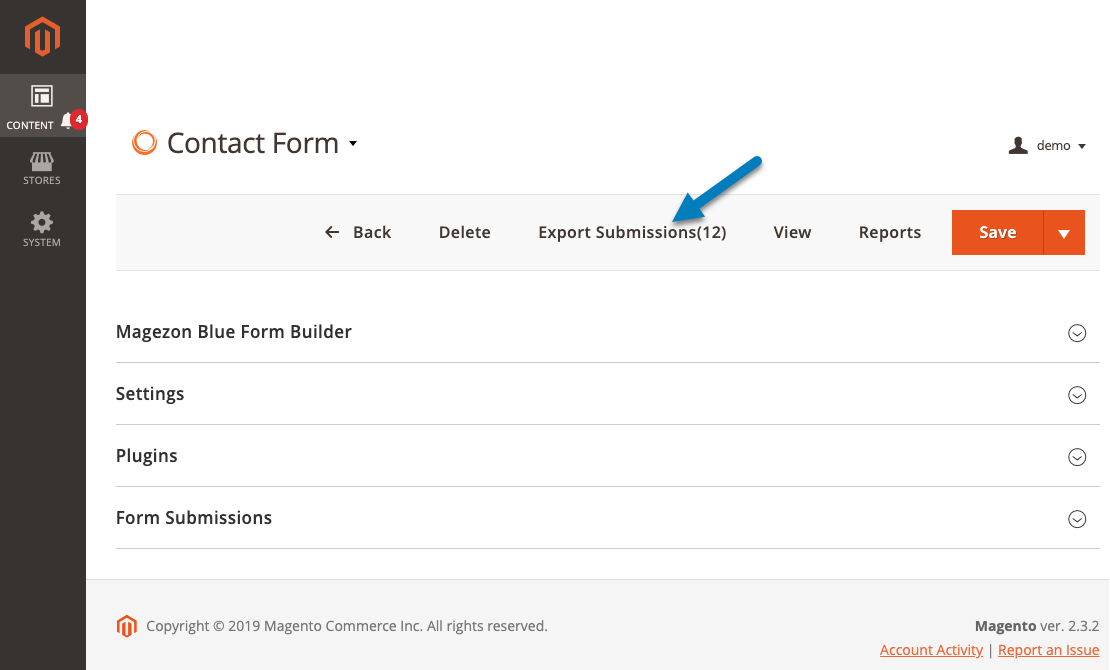The height and width of the screenshot is (670, 1110).
Task: Open the Content menu icon
Action: coord(42,96)
